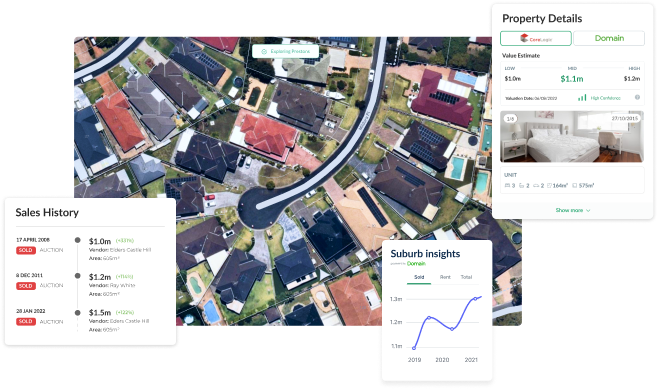Click the Valuation Date text
This screenshot has width=658, height=390.
[x=531, y=98]
